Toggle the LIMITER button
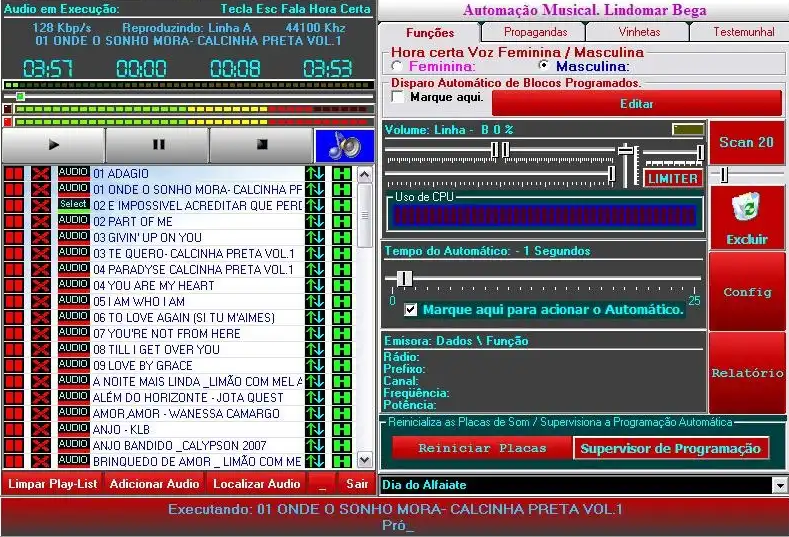 click(673, 178)
